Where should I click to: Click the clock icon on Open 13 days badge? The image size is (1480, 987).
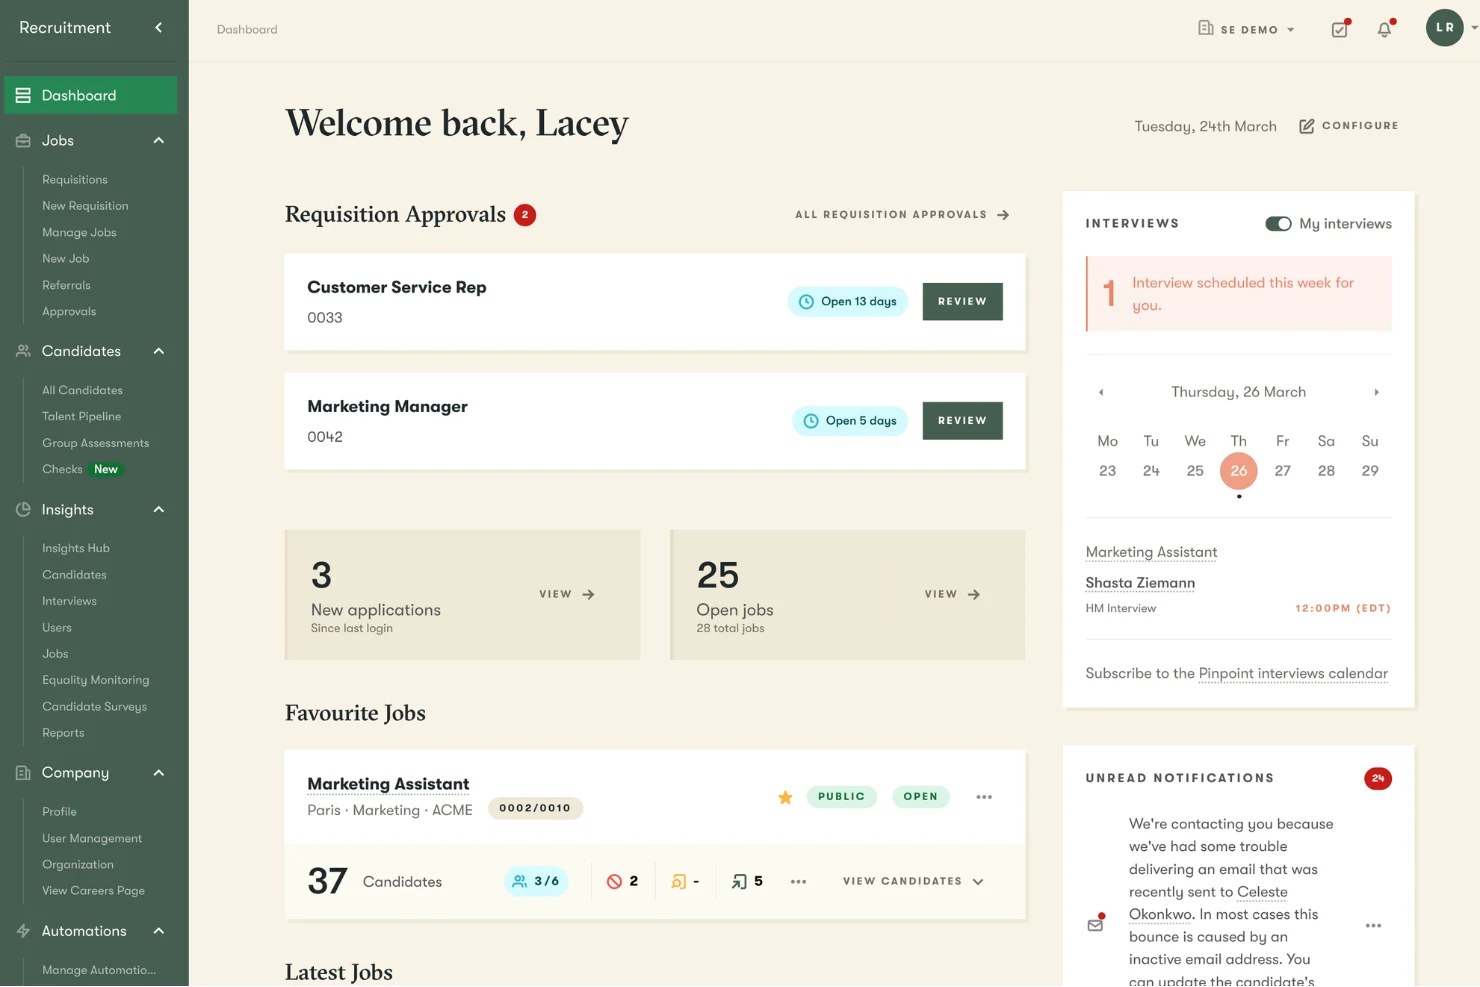[x=806, y=302]
